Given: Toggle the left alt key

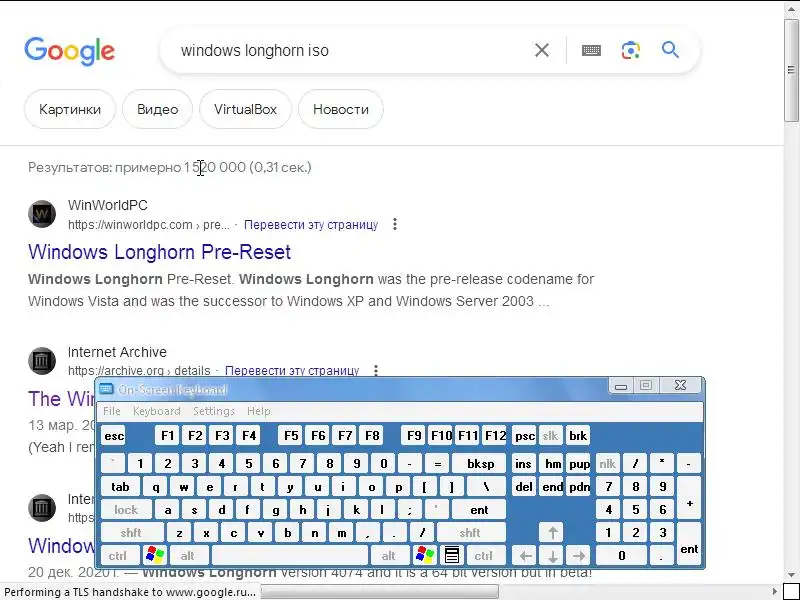Looking at the screenshot, I should pyautogui.click(x=188, y=555).
